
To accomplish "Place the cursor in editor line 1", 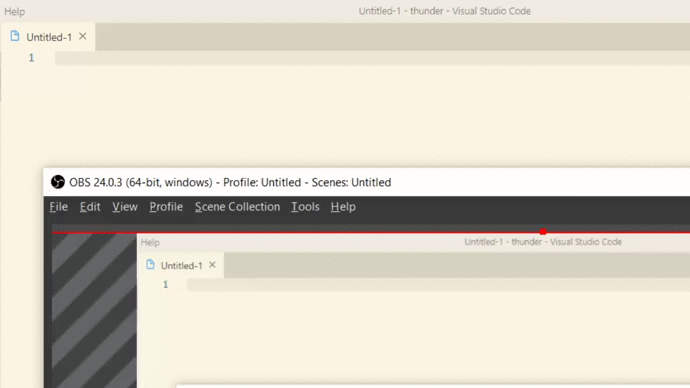I will coord(372,58).
